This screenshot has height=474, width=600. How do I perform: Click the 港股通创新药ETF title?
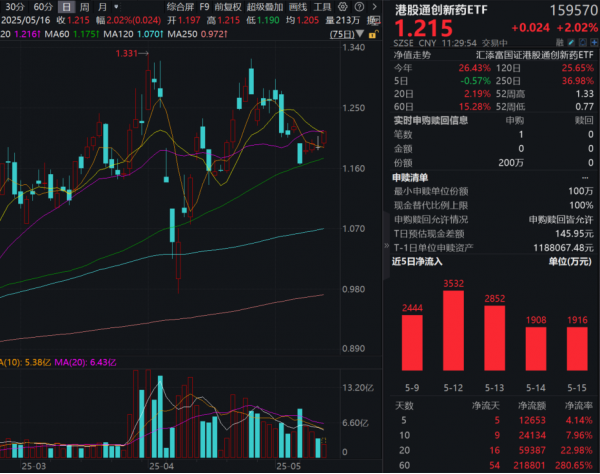441,10
